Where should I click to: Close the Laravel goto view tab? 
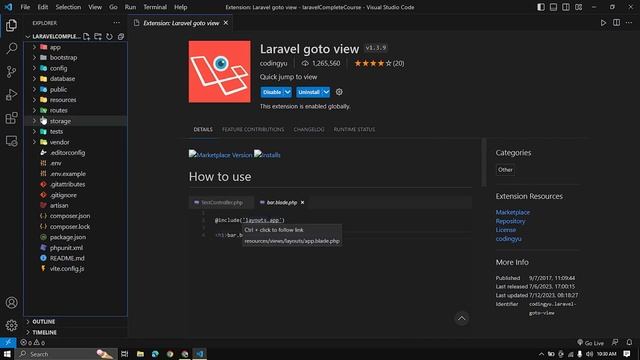click(226, 23)
